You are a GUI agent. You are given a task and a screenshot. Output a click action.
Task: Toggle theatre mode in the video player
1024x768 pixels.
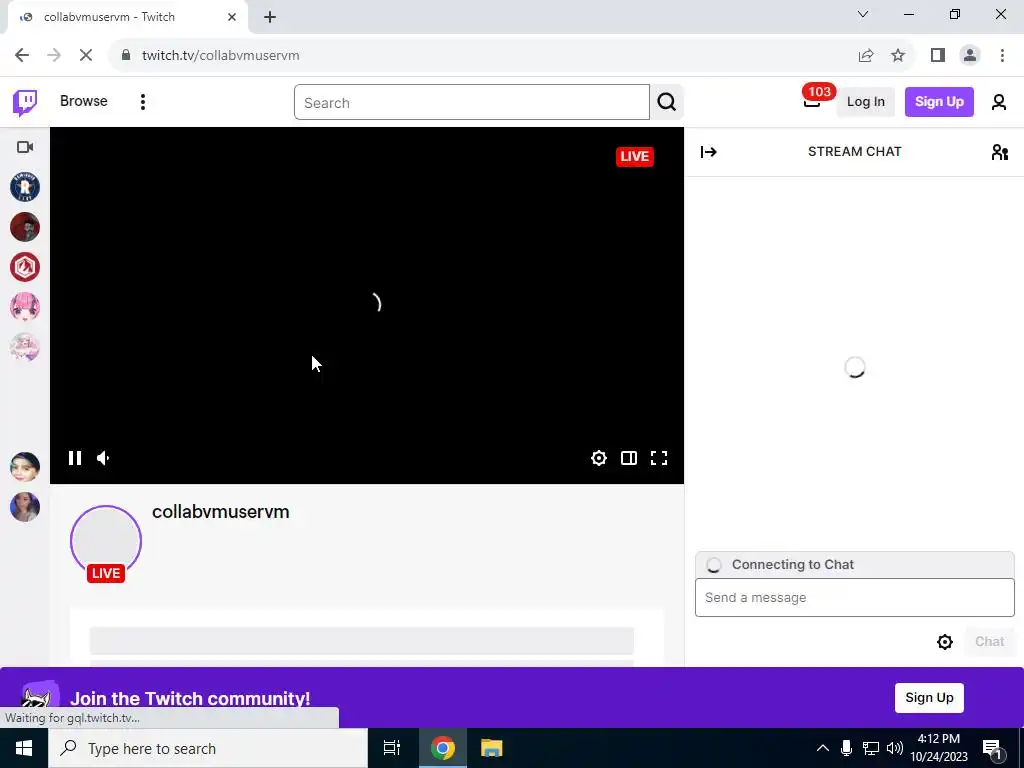point(628,458)
